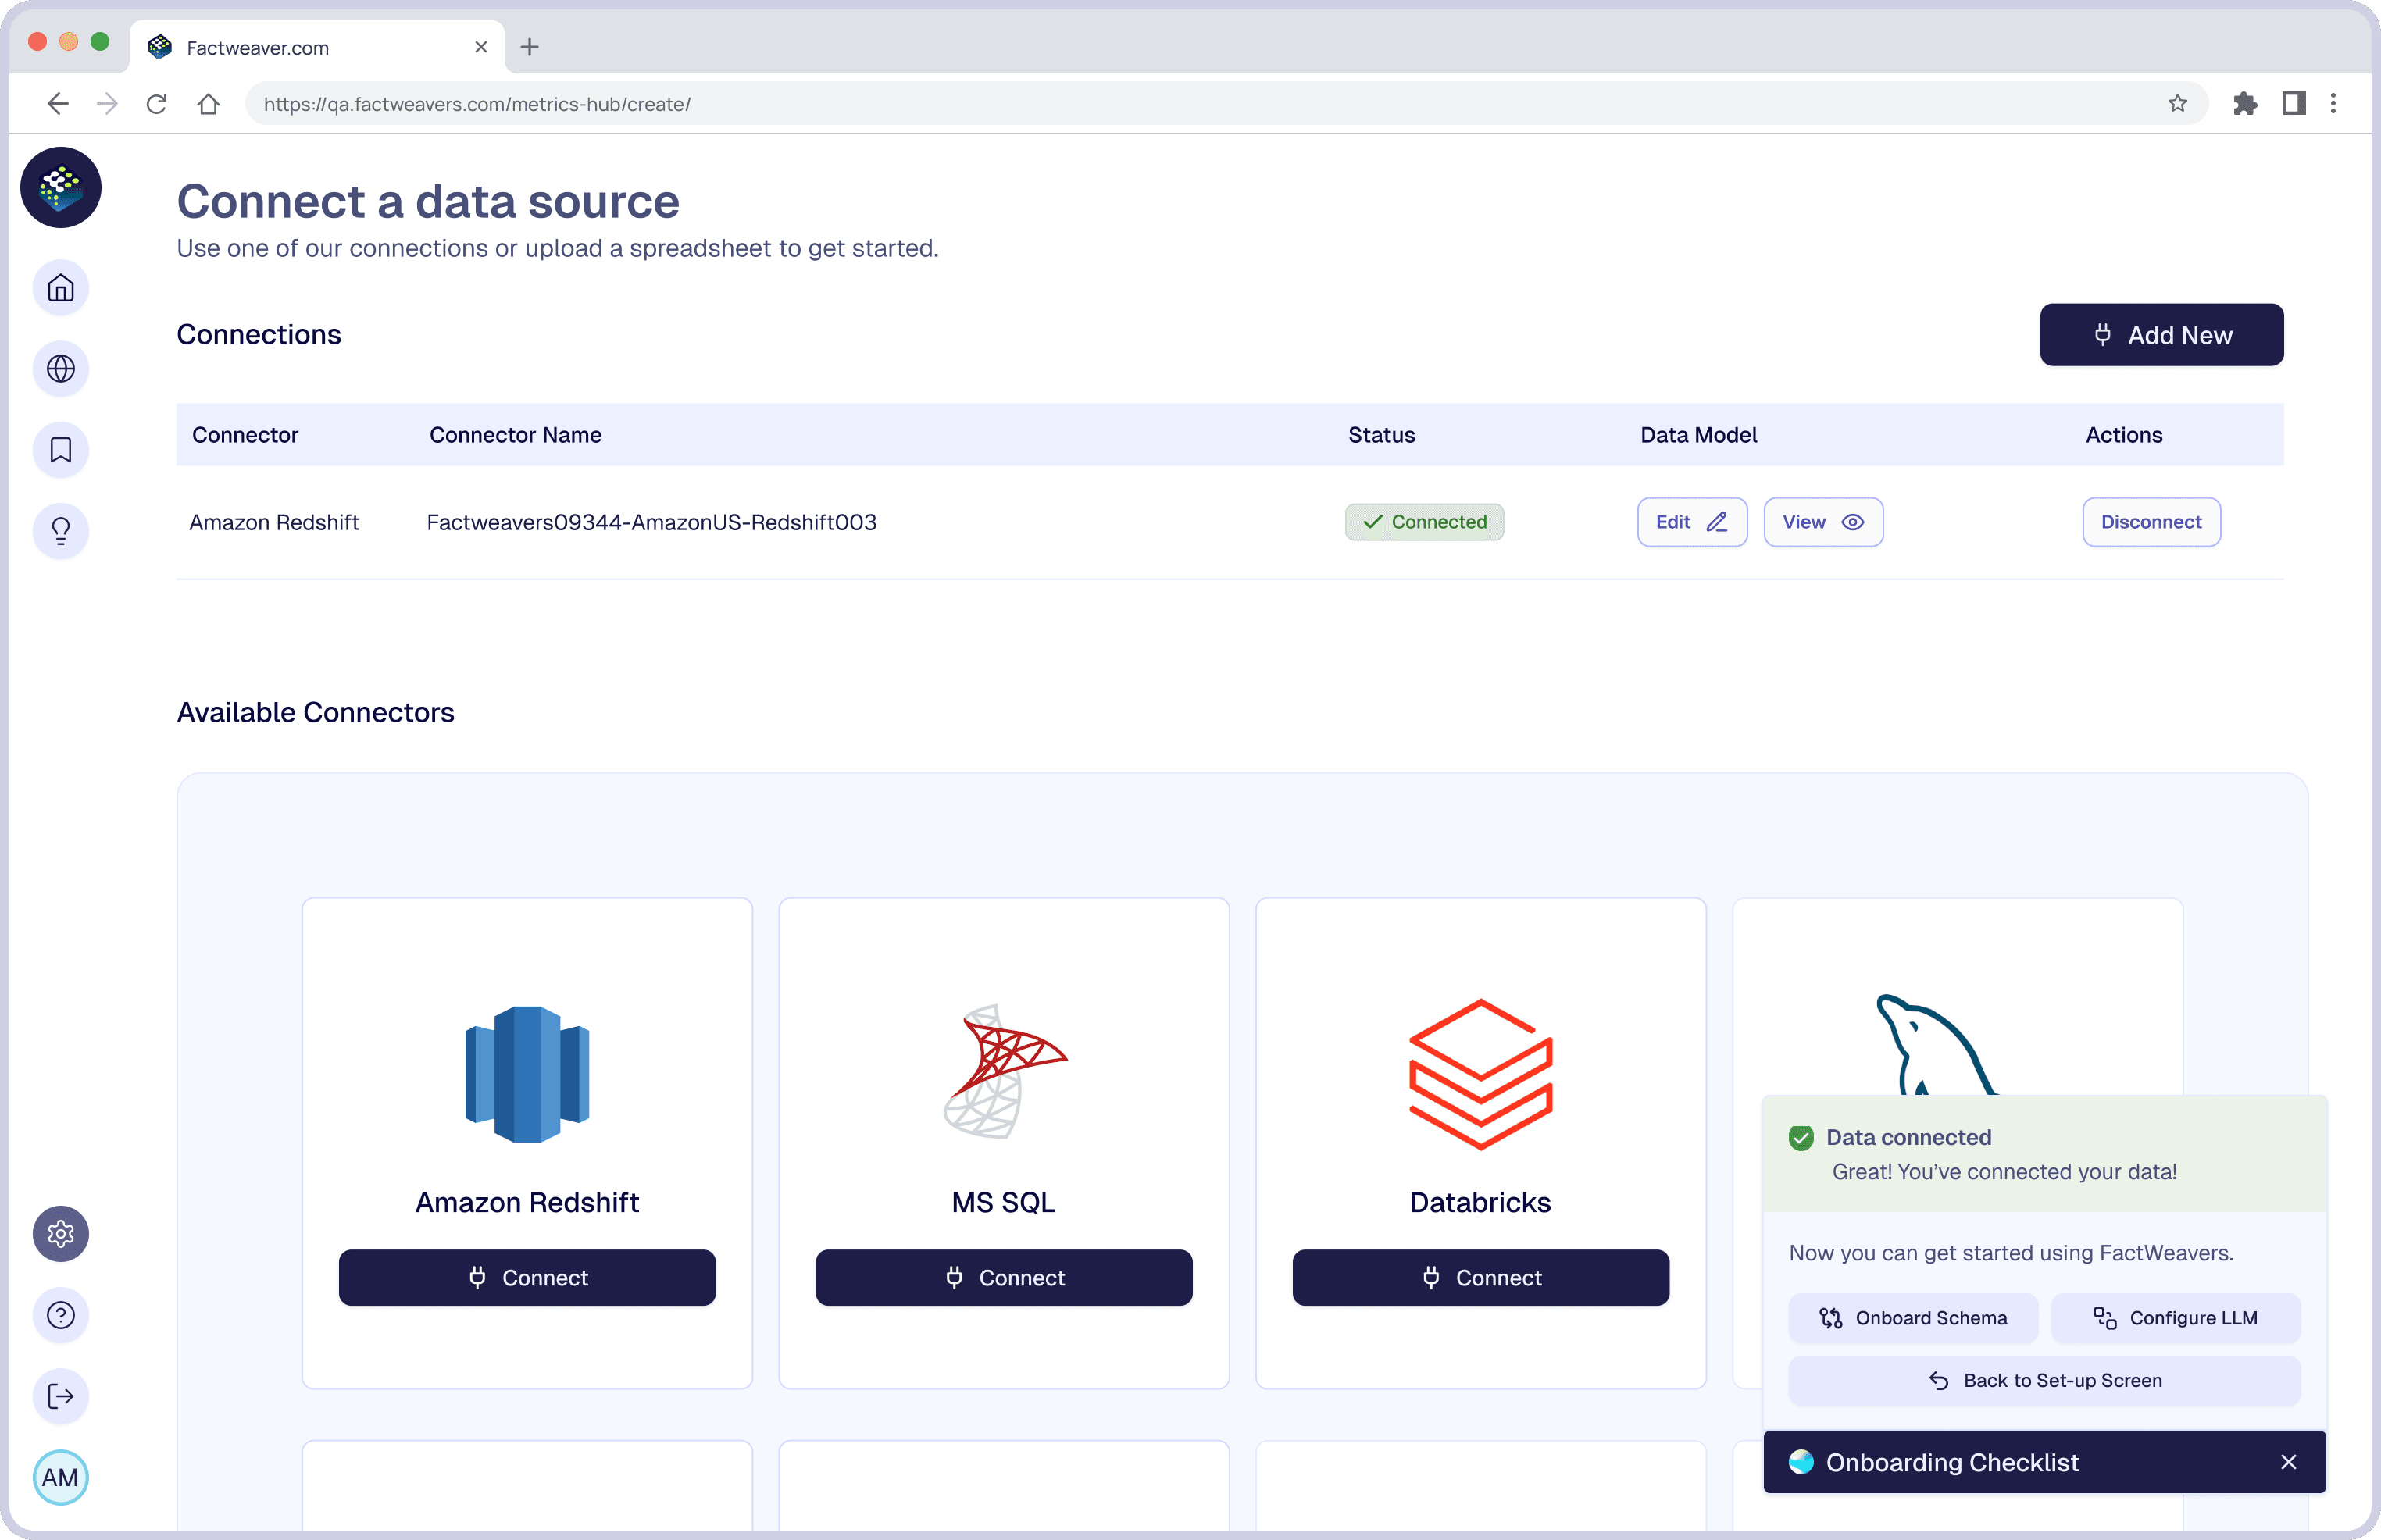Viewport: 2381px width, 1540px height.
Task: Open a new browser tab
Action: point(530,47)
